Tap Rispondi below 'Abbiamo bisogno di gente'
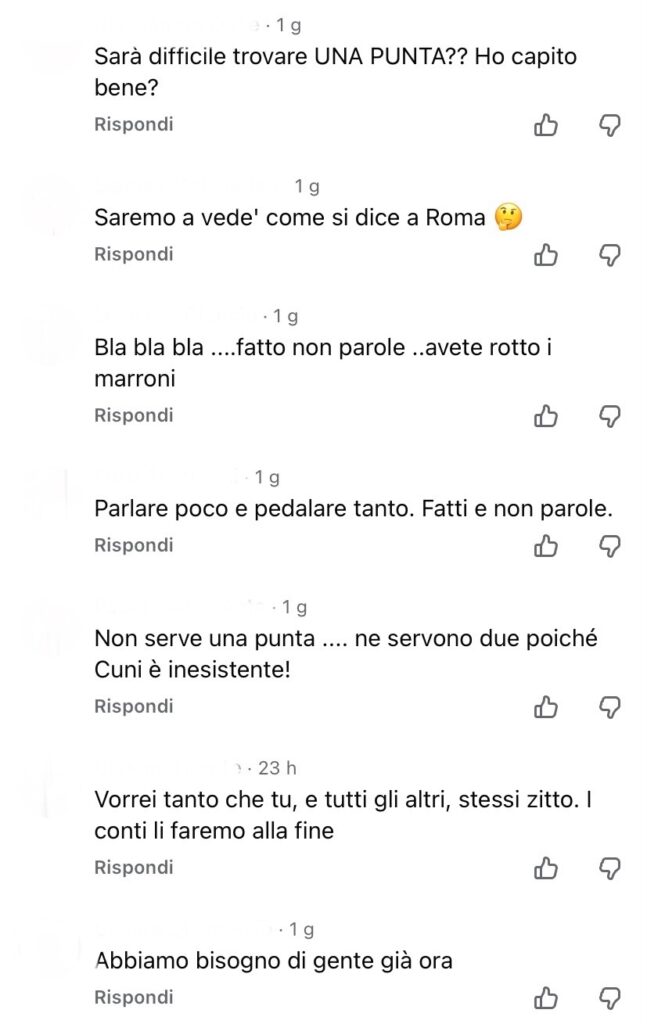647x1024 pixels. 134,997
